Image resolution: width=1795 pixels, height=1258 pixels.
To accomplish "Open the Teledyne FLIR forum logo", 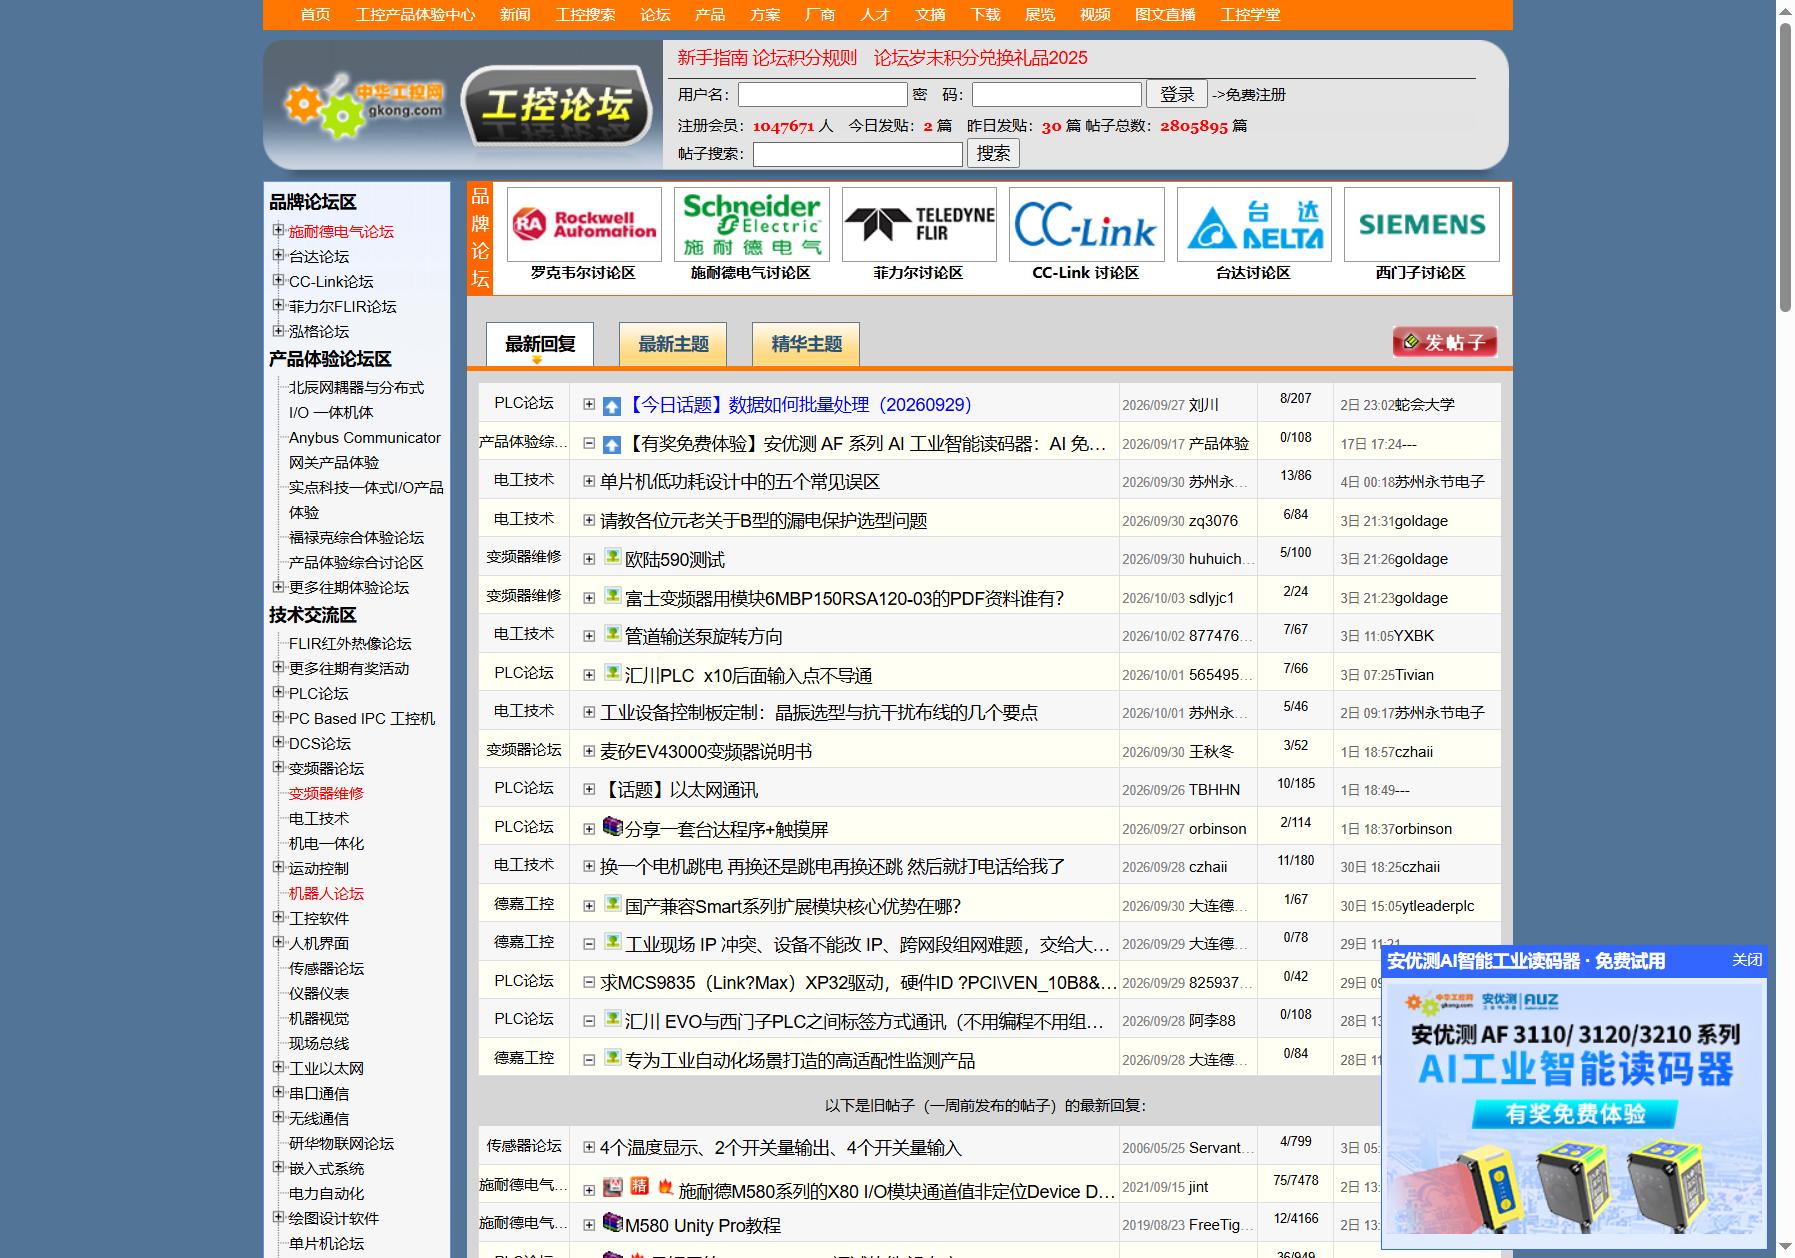I will 919,225.
